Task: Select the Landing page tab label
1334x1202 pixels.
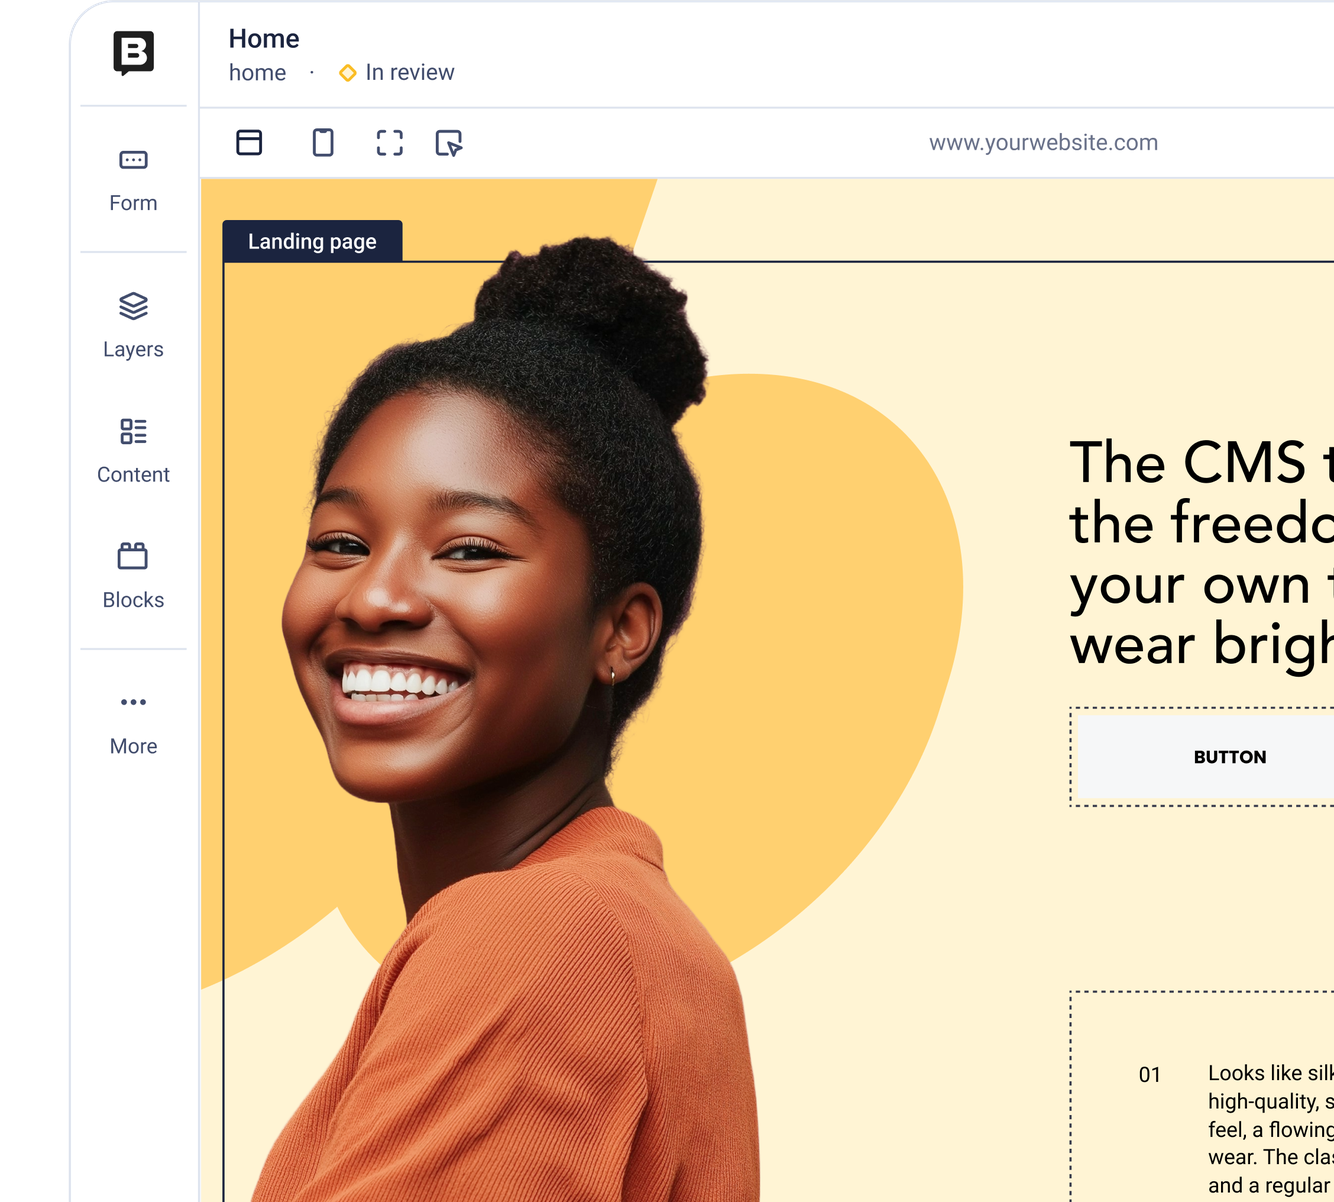Action: pos(312,241)
